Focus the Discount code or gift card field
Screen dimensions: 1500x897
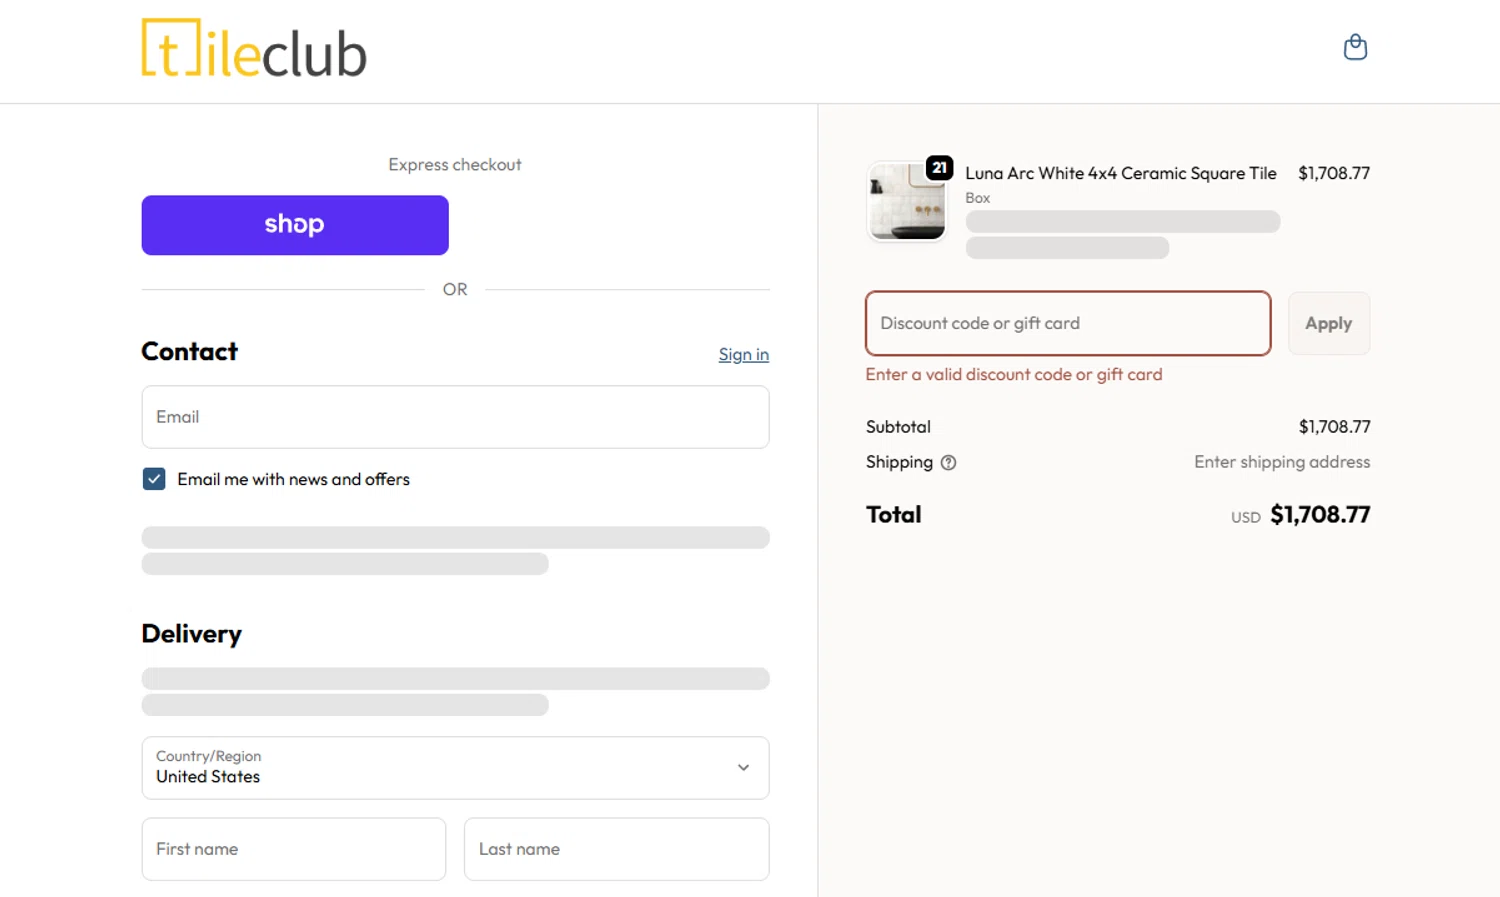click(1068, 323)
